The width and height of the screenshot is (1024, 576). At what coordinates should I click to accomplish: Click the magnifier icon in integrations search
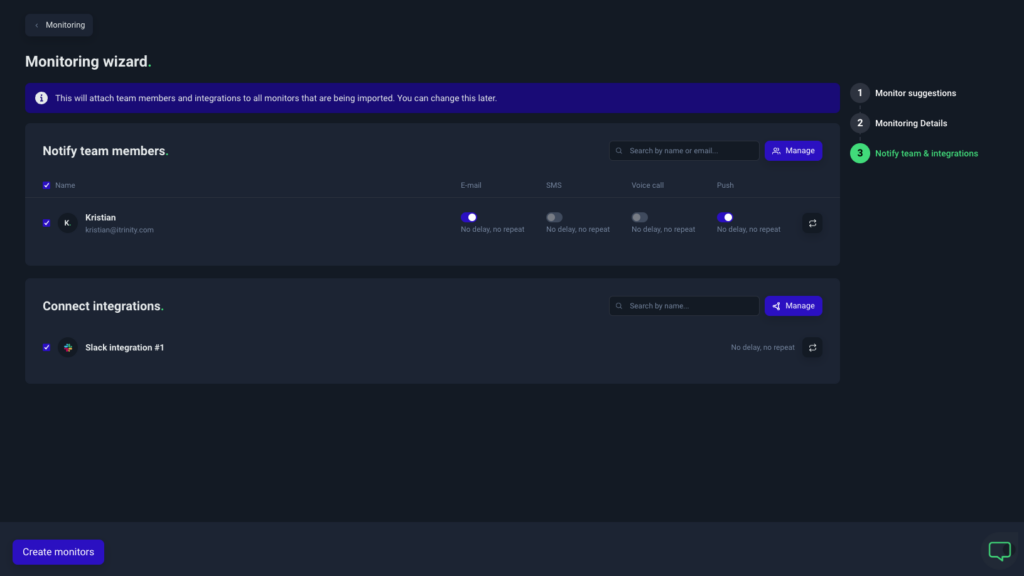[620, 305]
